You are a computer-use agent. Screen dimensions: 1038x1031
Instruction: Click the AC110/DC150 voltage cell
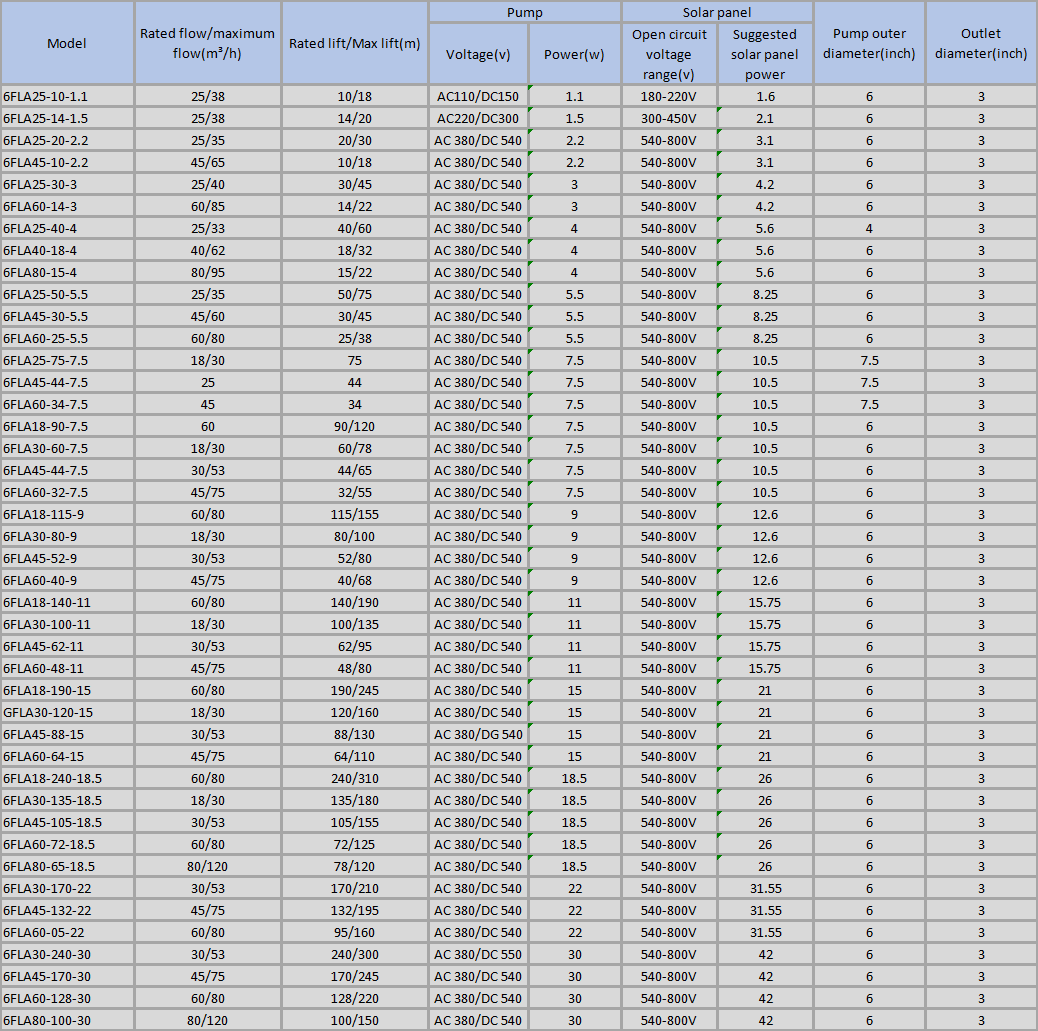[478, 96]
